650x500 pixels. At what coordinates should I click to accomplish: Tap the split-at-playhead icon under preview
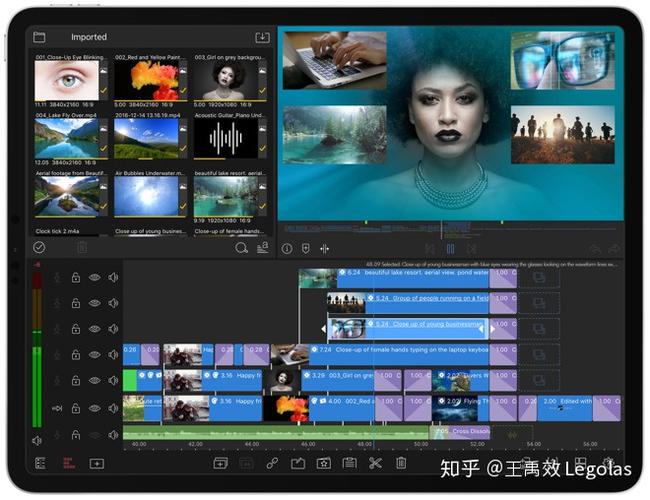pyautogui.click(x=324, y=249)
